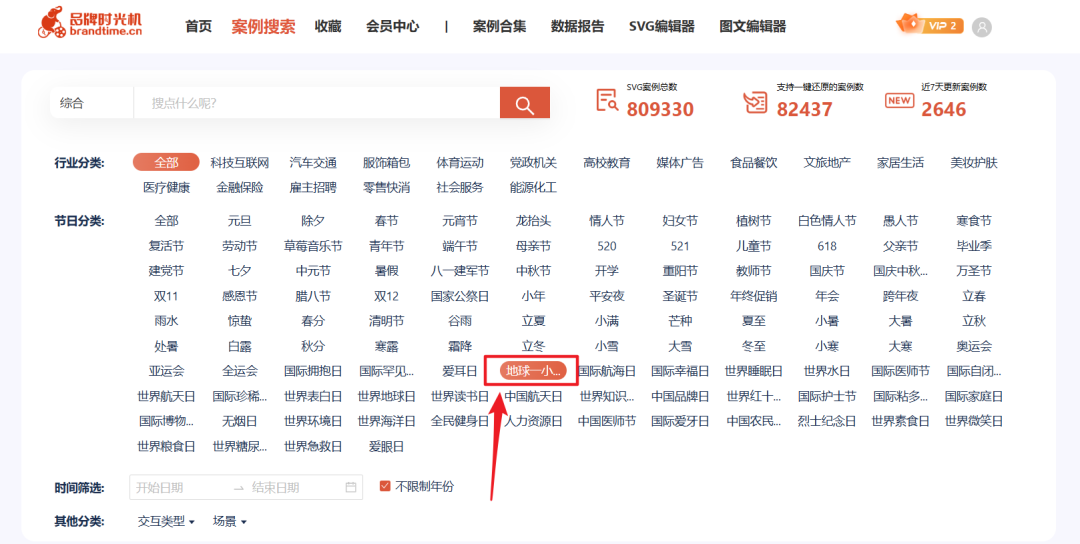Select 媒体广告 industry filter

tap(680, 163)
